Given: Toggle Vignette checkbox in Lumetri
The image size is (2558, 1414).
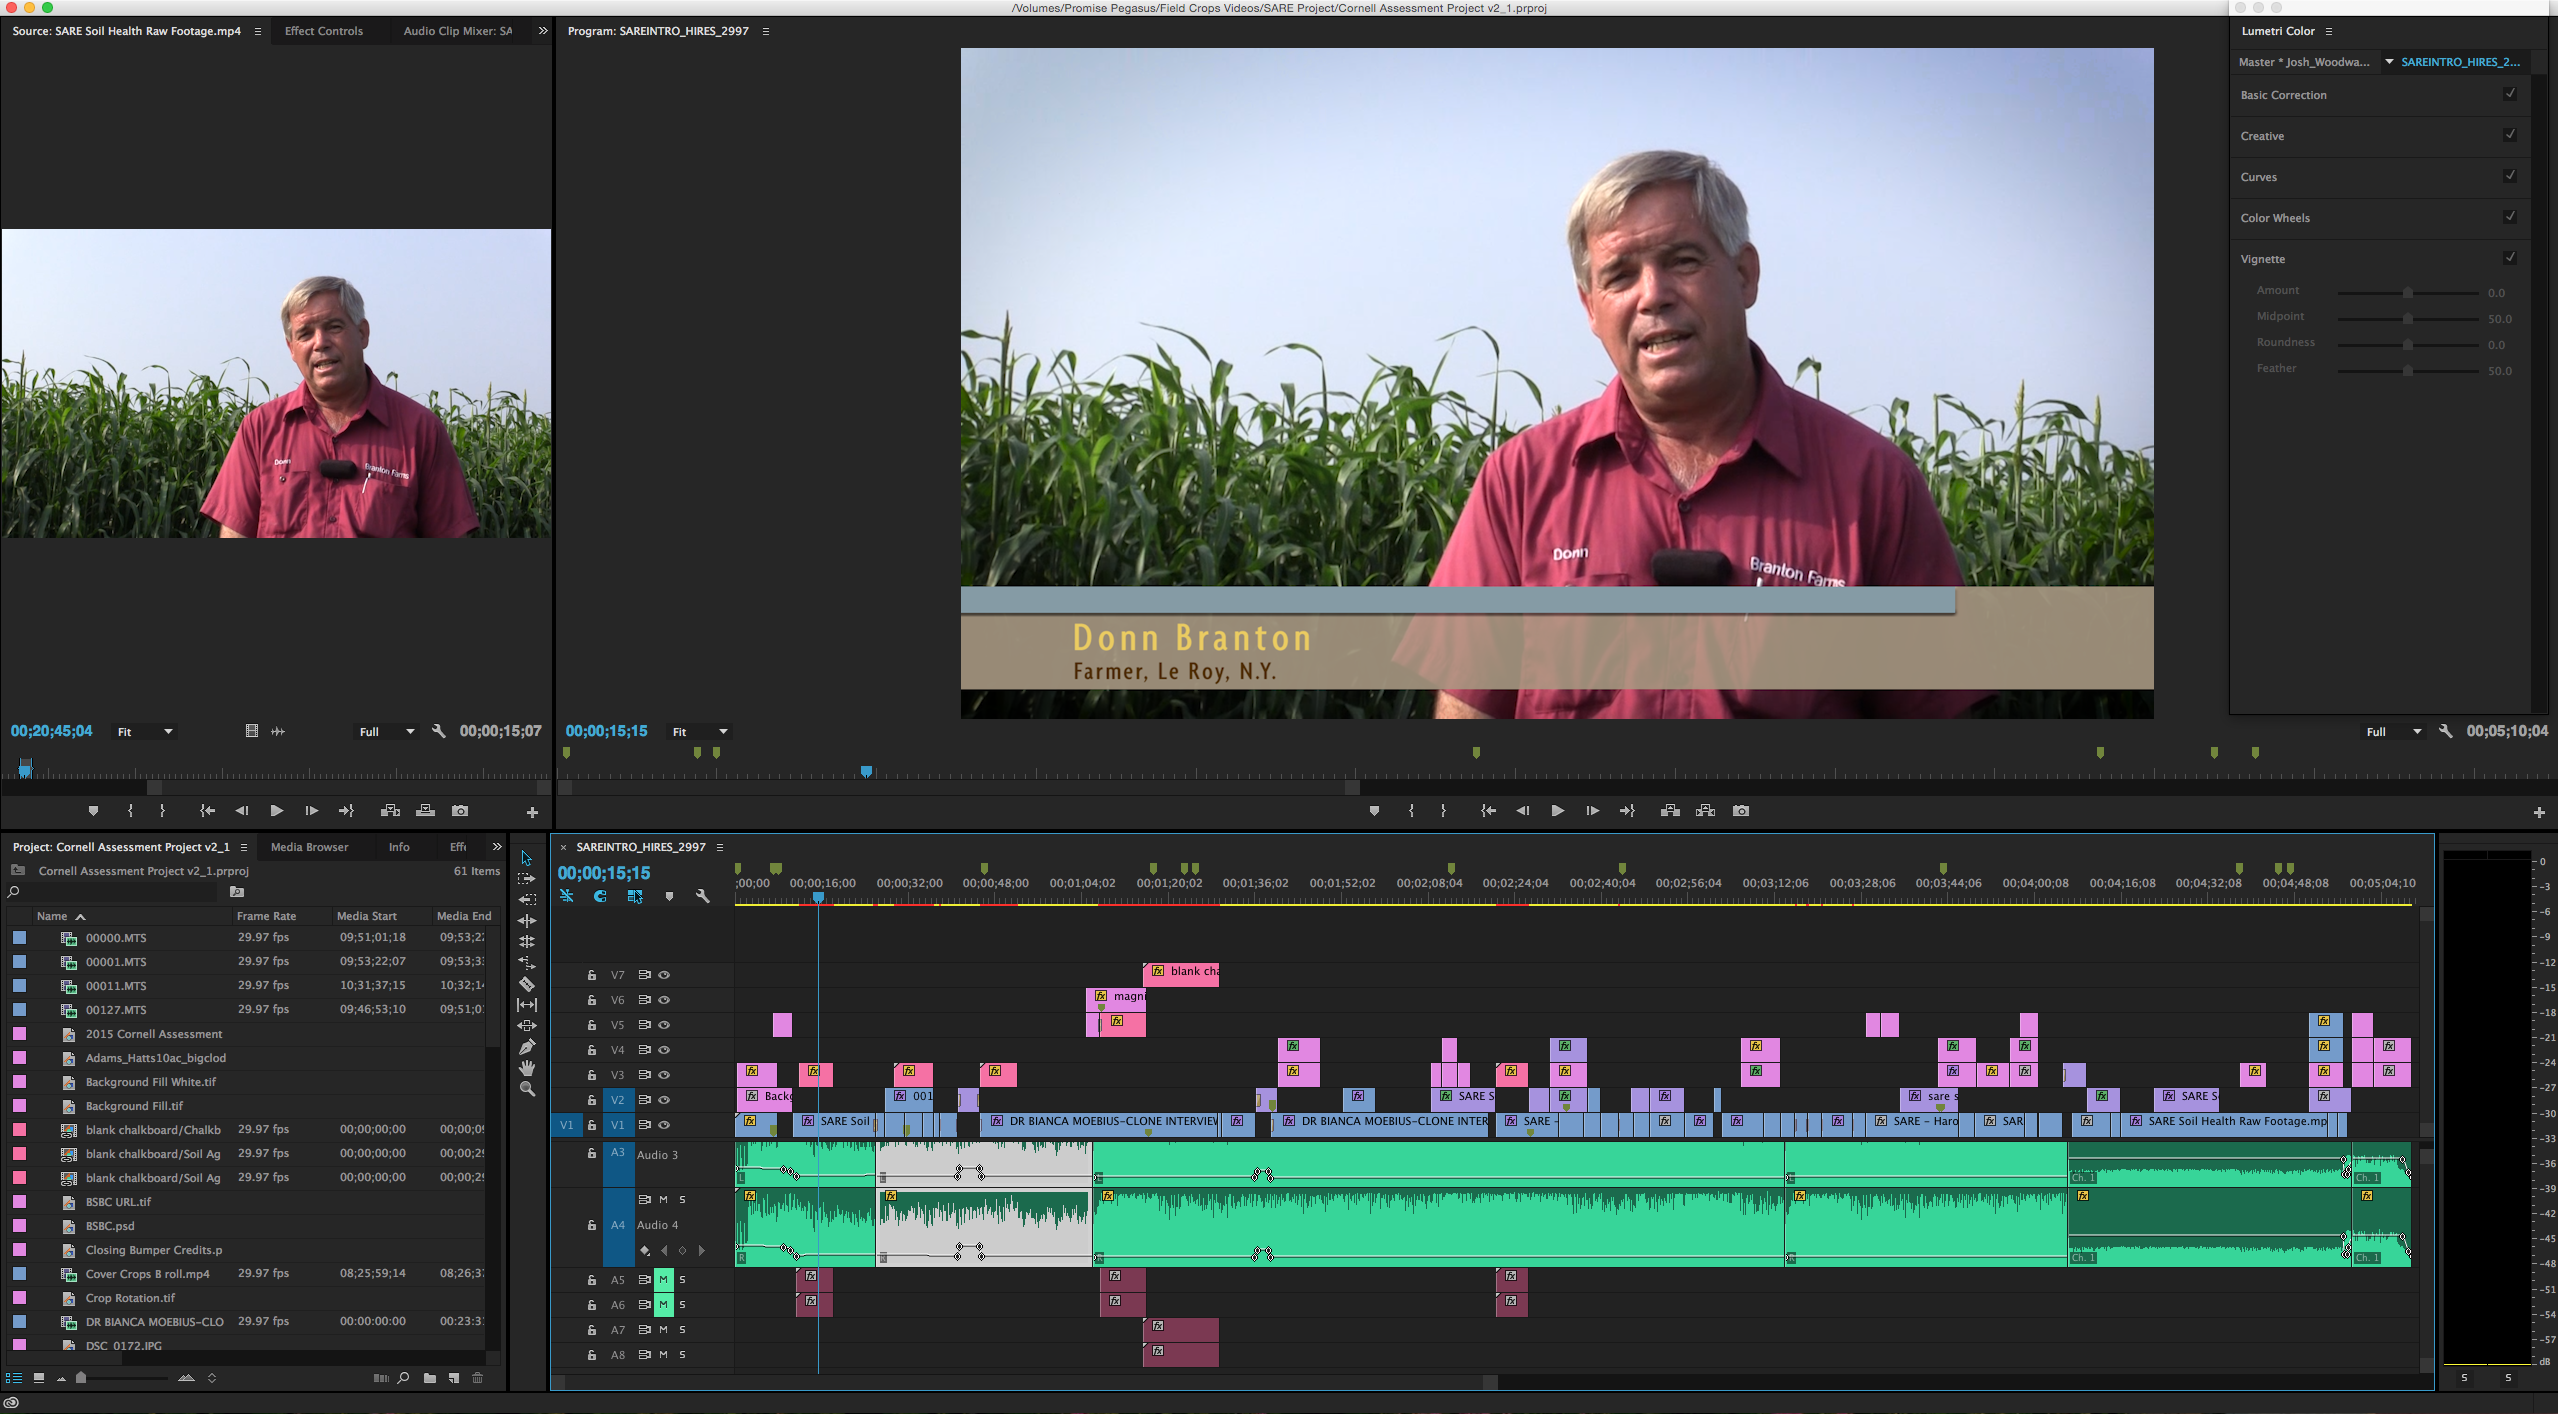Looking at the screenshot, I should (x=2510, y=258).
